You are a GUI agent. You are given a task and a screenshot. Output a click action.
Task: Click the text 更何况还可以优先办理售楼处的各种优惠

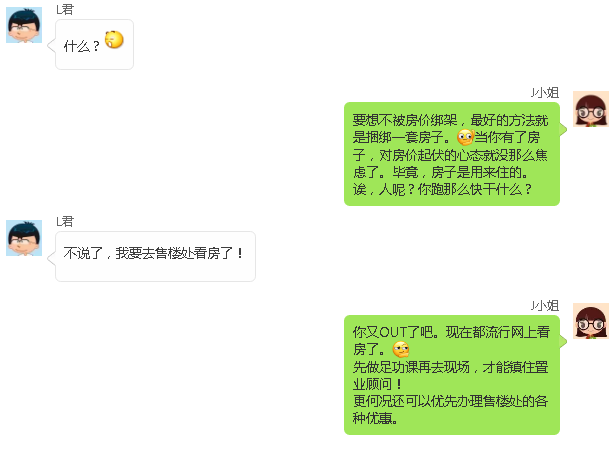point(450,409)
